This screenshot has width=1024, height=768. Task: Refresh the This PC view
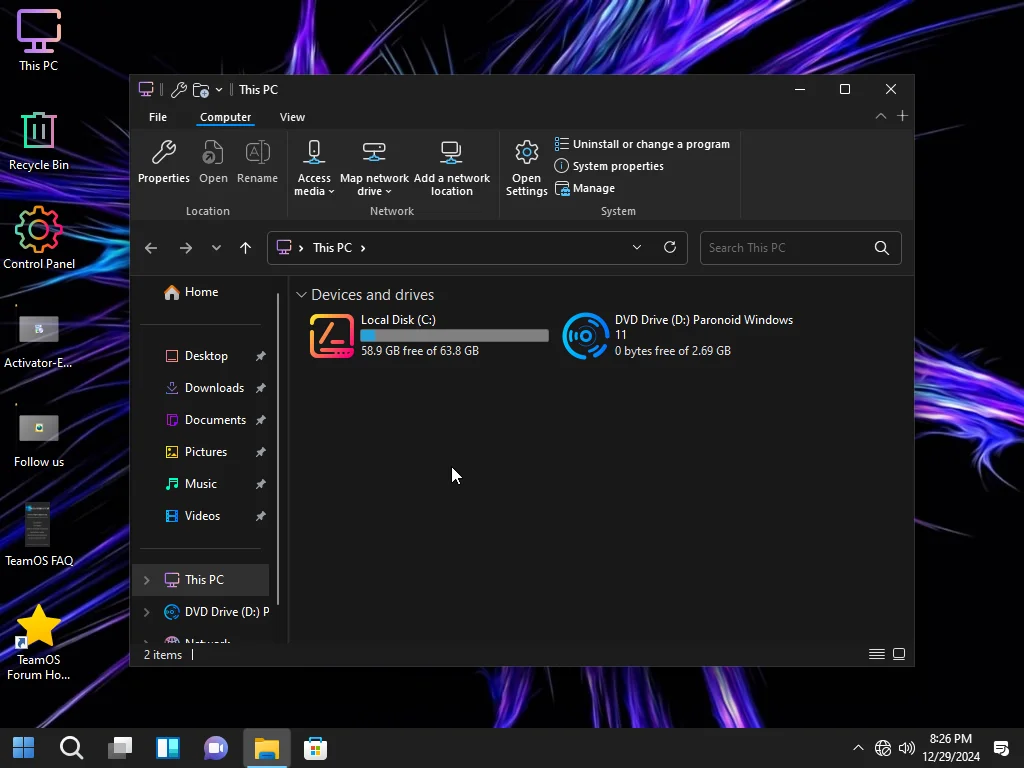[x=669, y=248]
